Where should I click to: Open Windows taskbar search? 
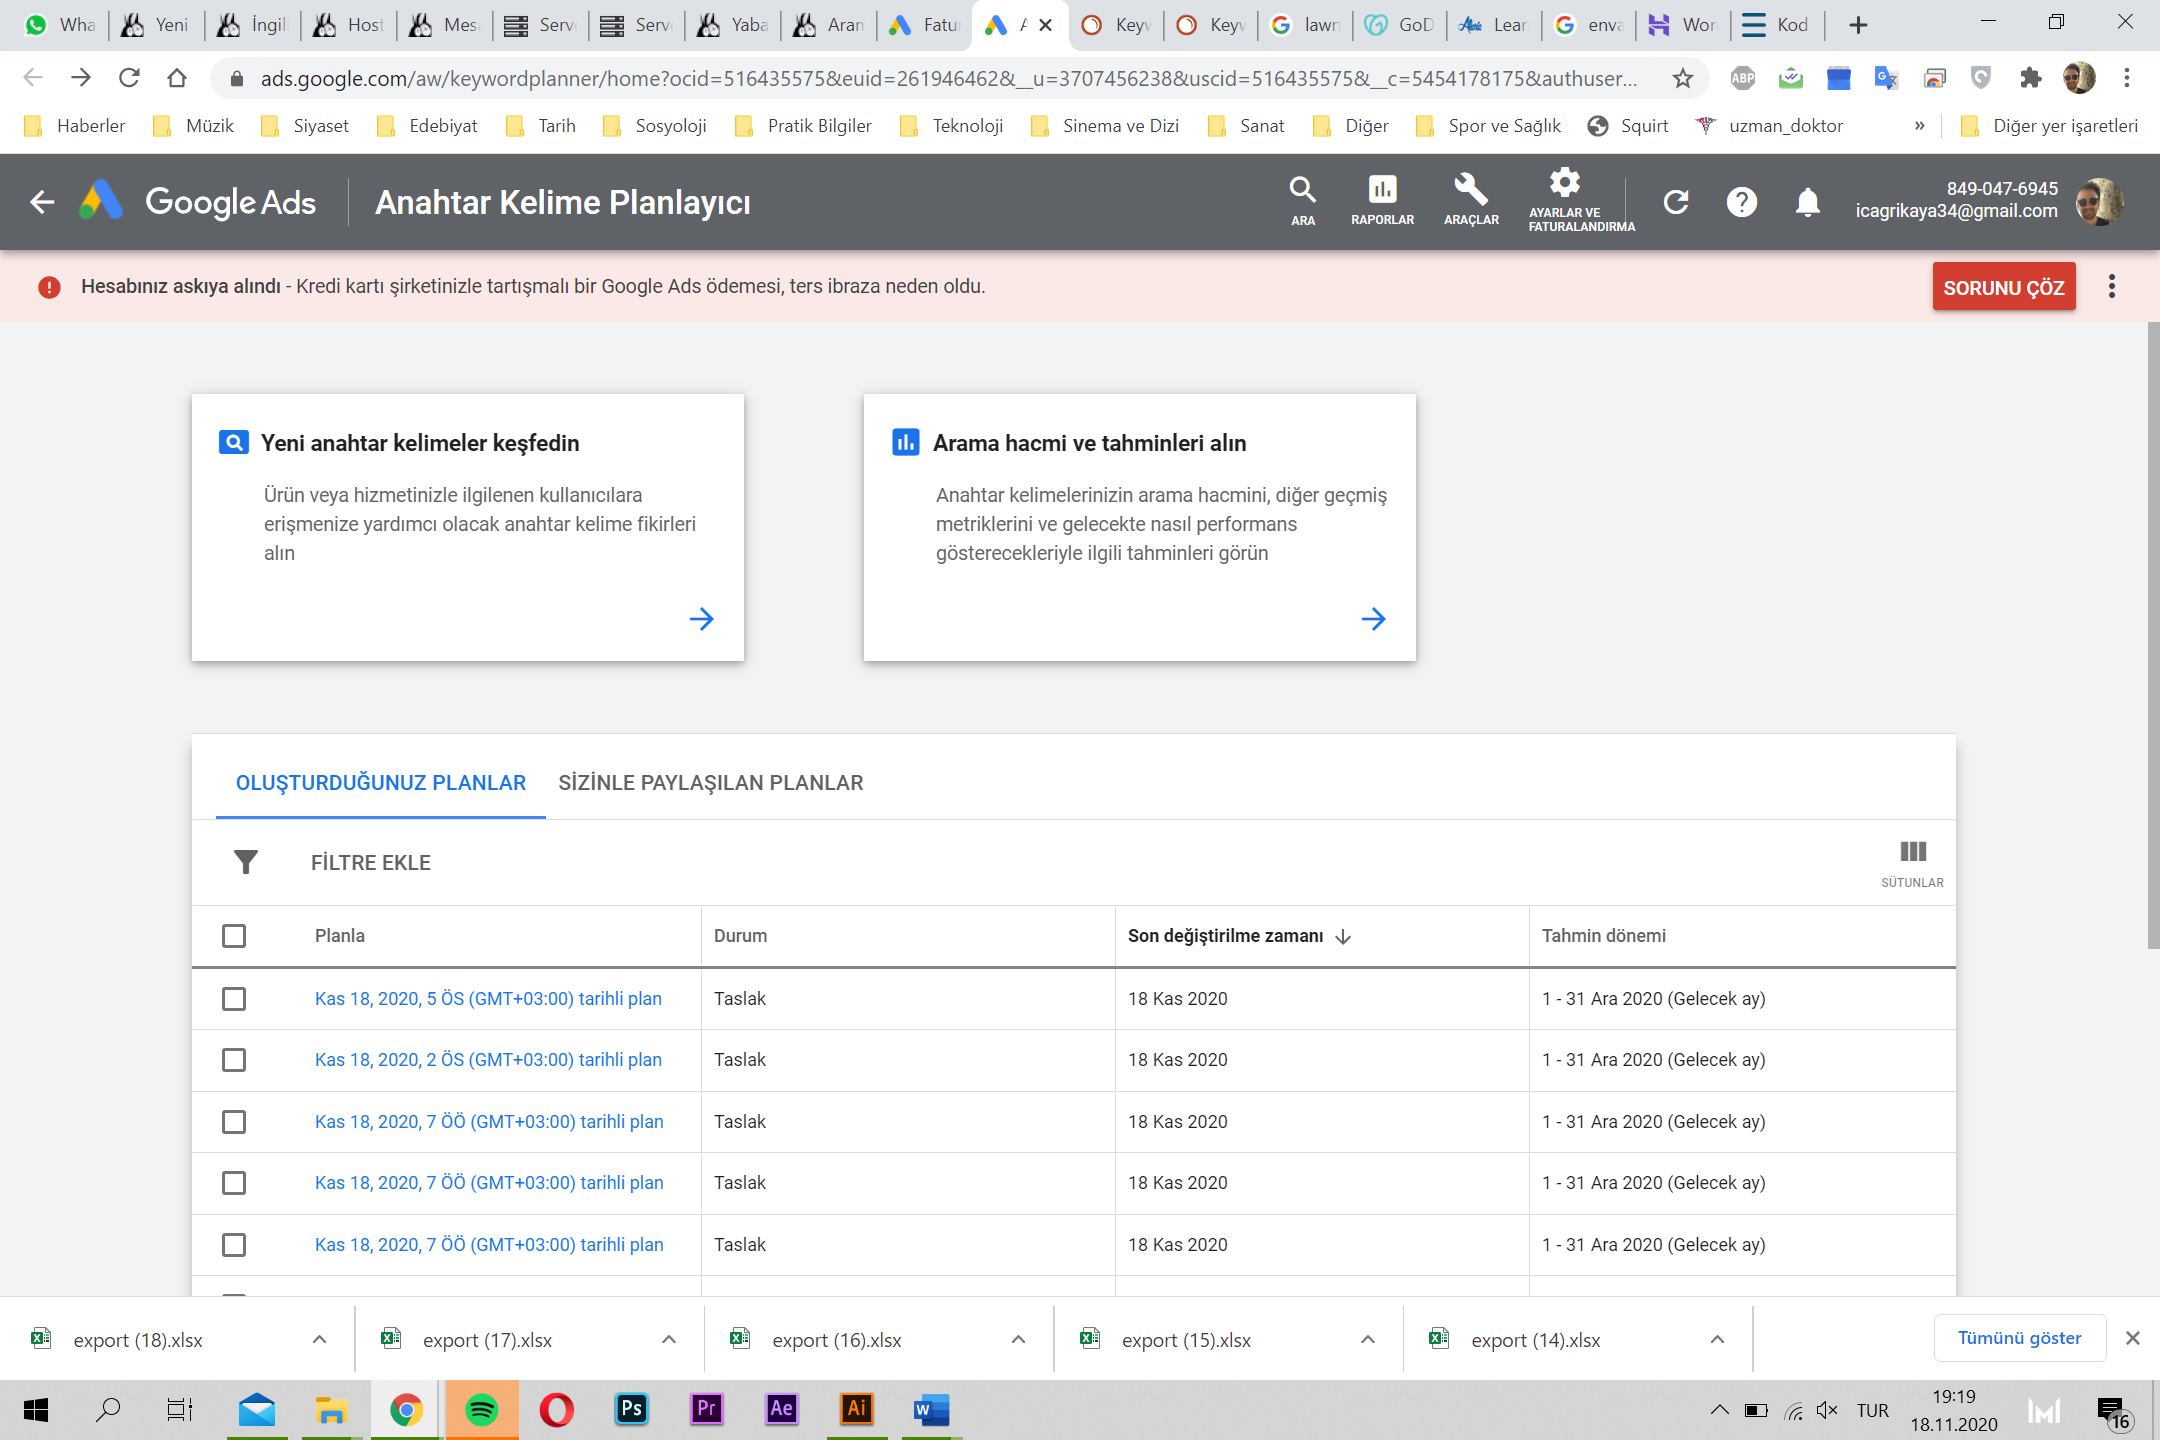pyautogui.click(x=108, y=1410)
